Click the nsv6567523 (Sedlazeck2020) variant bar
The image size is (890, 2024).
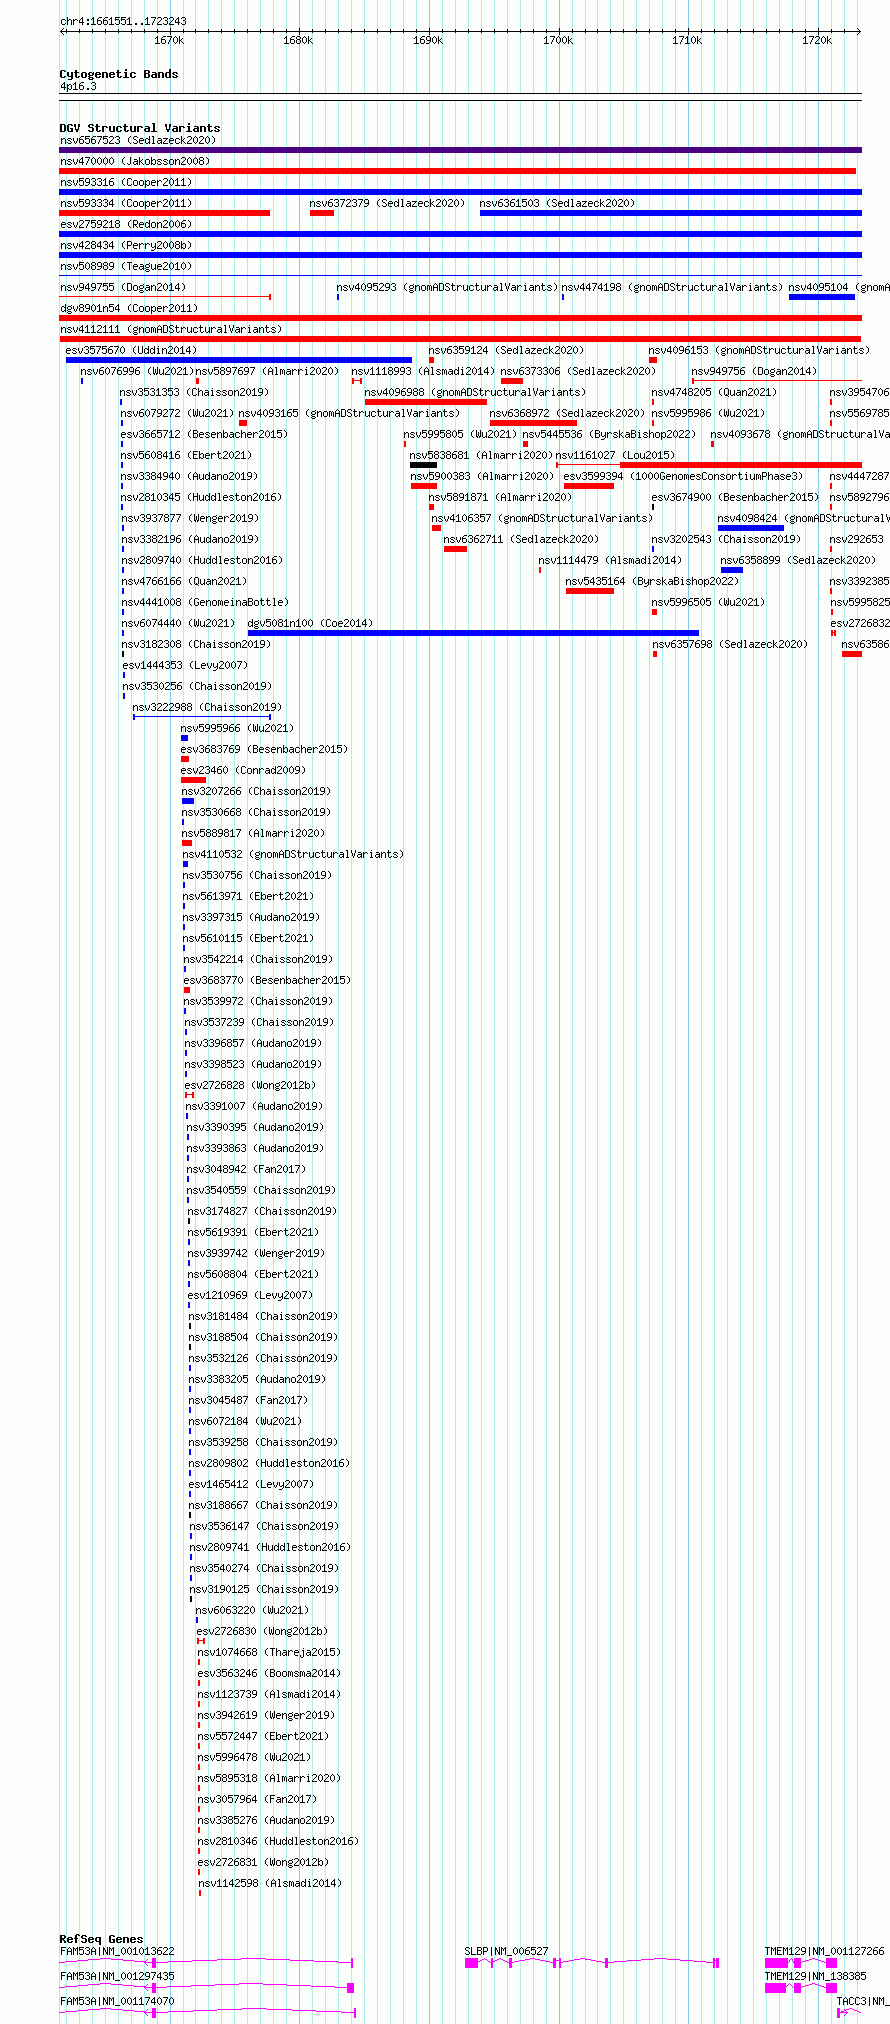tap(460, 150)
